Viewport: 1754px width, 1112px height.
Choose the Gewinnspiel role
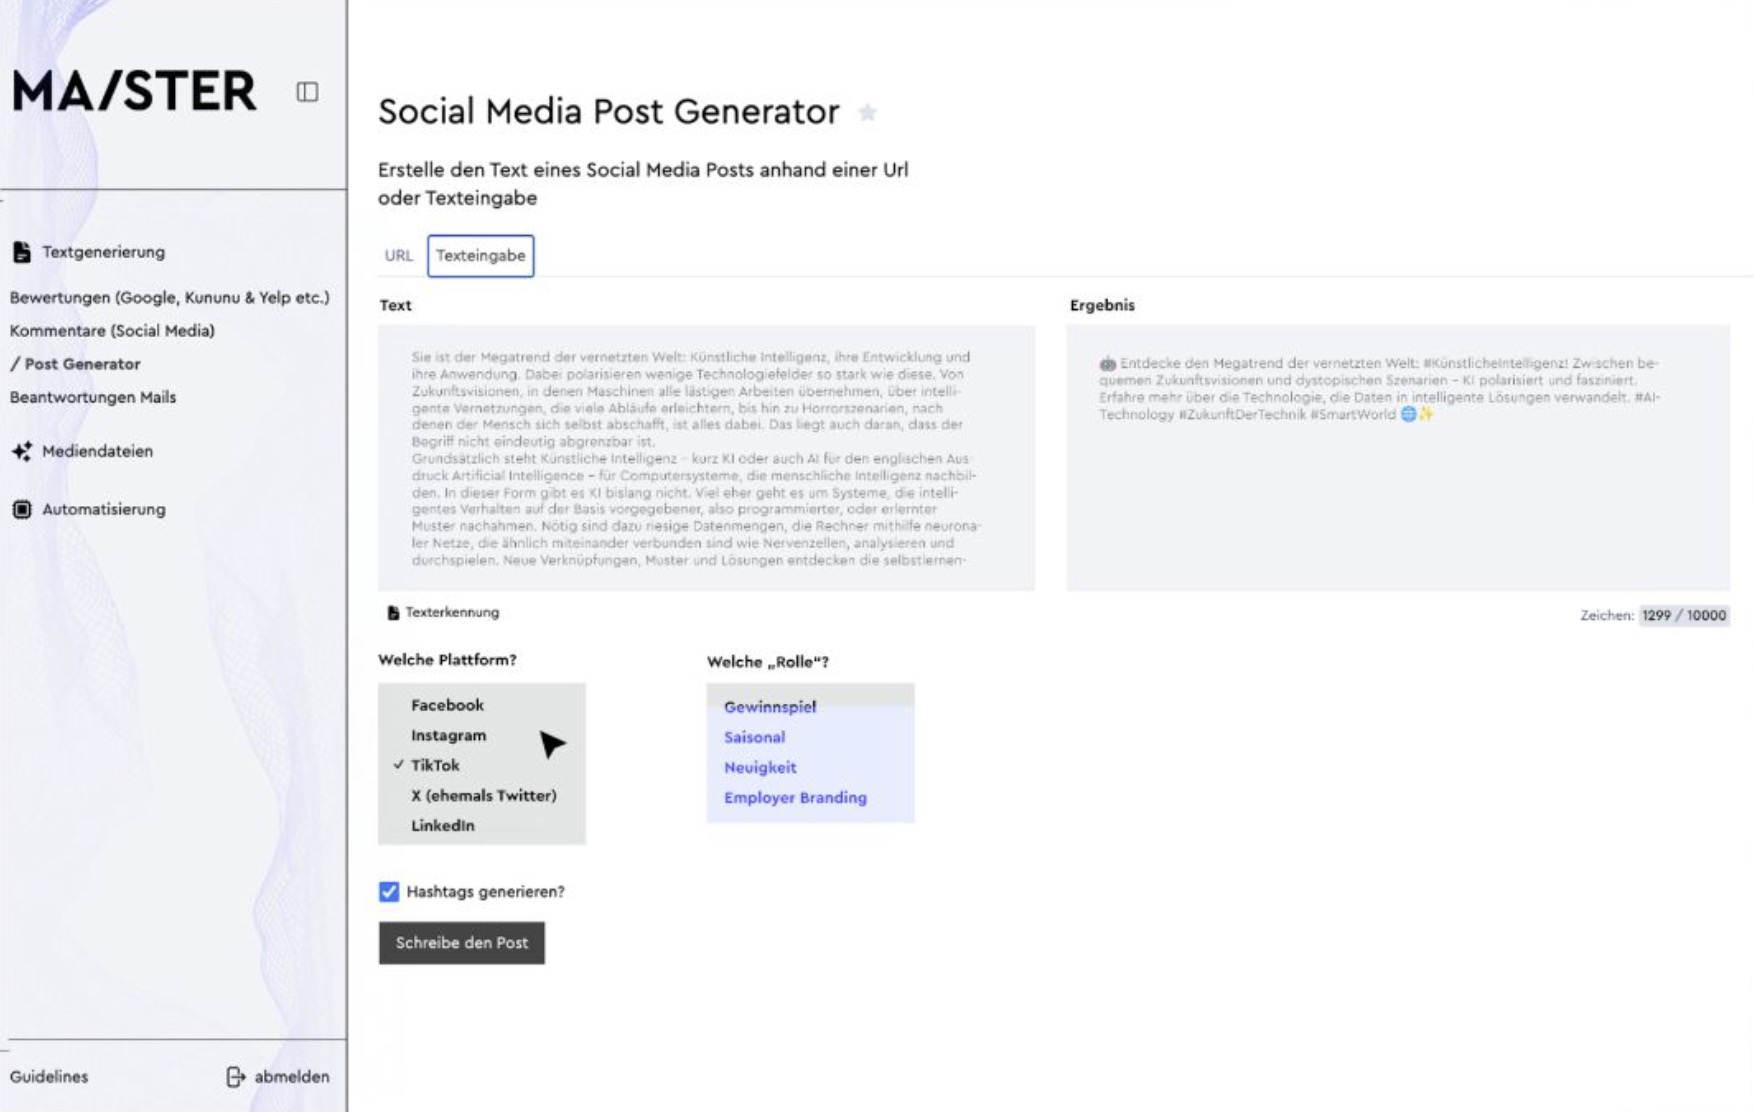coord(770,707)
